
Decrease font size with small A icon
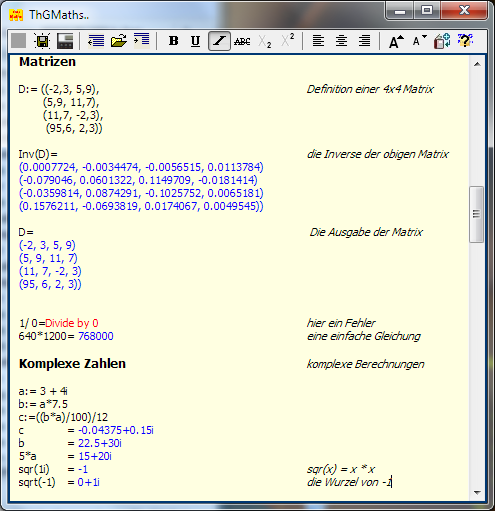[x=419, y=41]
